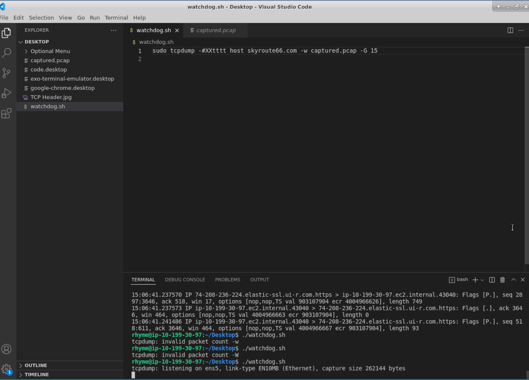Open editor more actions ellipsis
The height and width of the screenshot is (380, 529).
pyautogui.click(x=521, y=30)
